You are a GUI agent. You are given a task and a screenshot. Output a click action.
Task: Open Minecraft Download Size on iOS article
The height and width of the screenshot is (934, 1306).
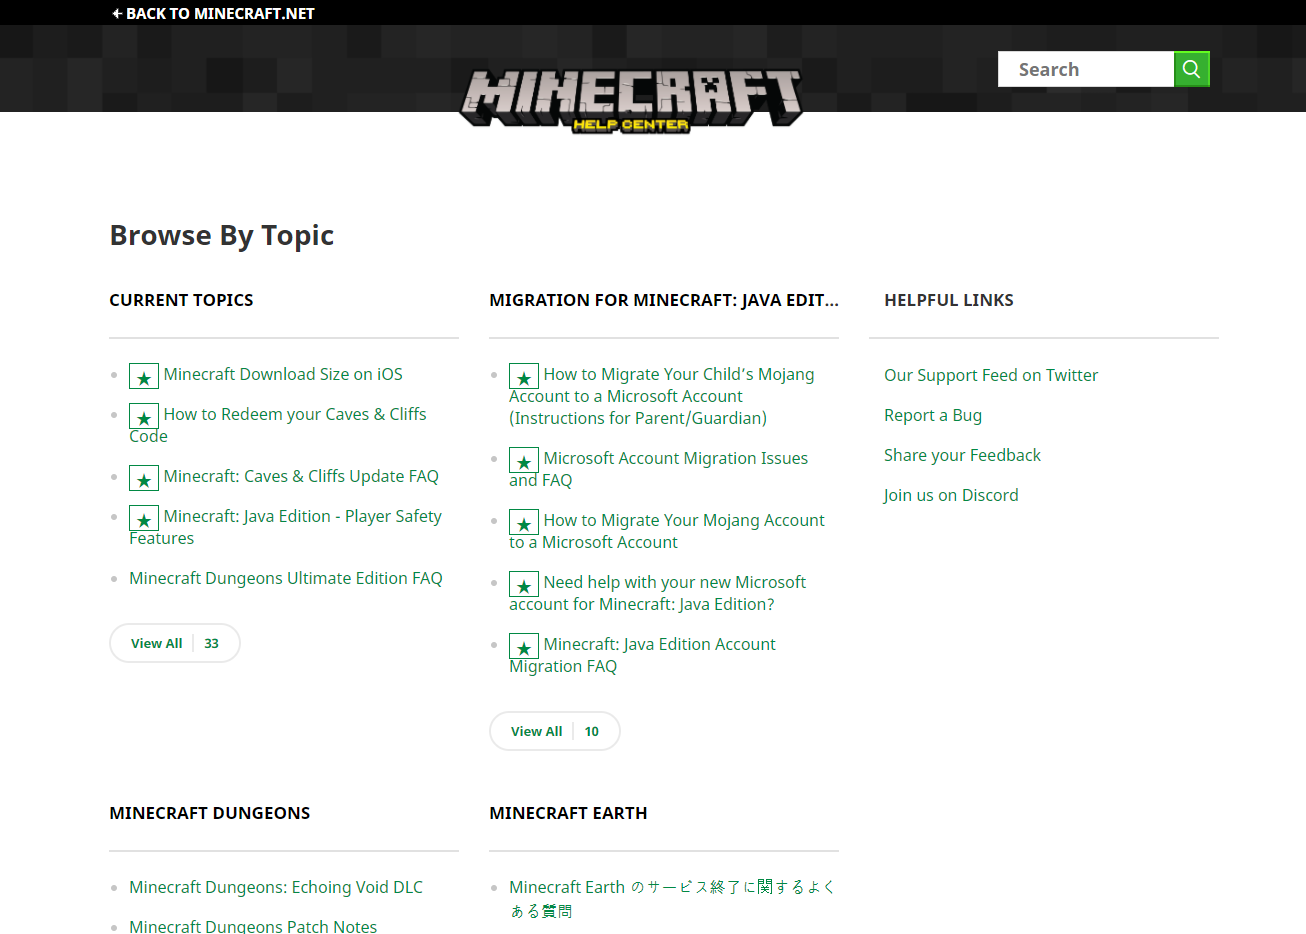[283, 374]
